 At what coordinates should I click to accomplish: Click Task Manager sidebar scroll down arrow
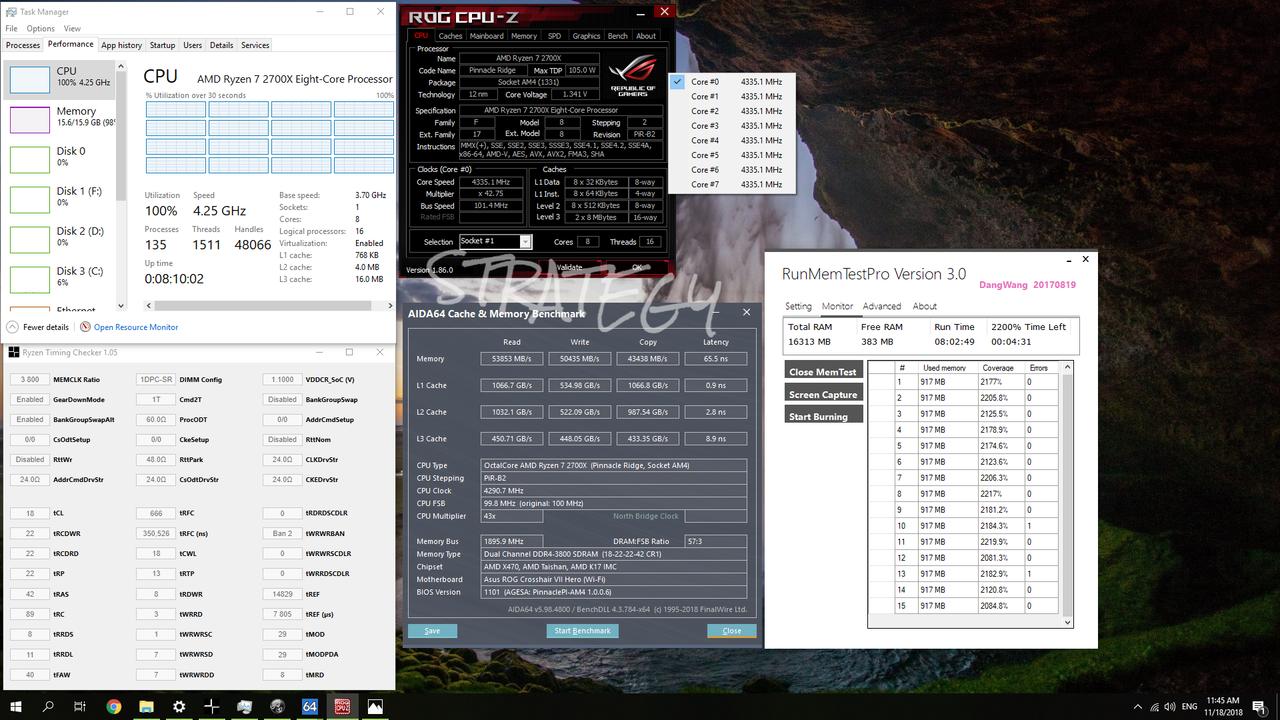pyautogui.click(x=122, y=305)
